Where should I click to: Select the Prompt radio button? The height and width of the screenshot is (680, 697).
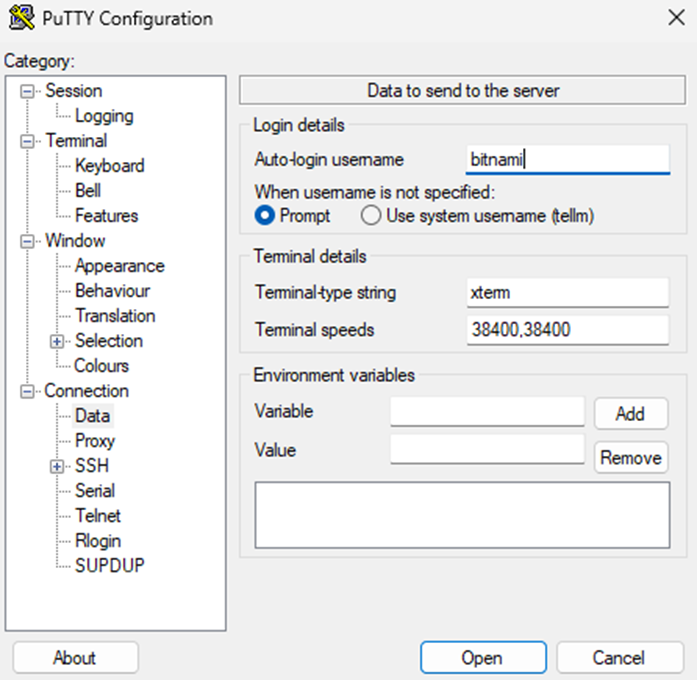click(264, 216)
